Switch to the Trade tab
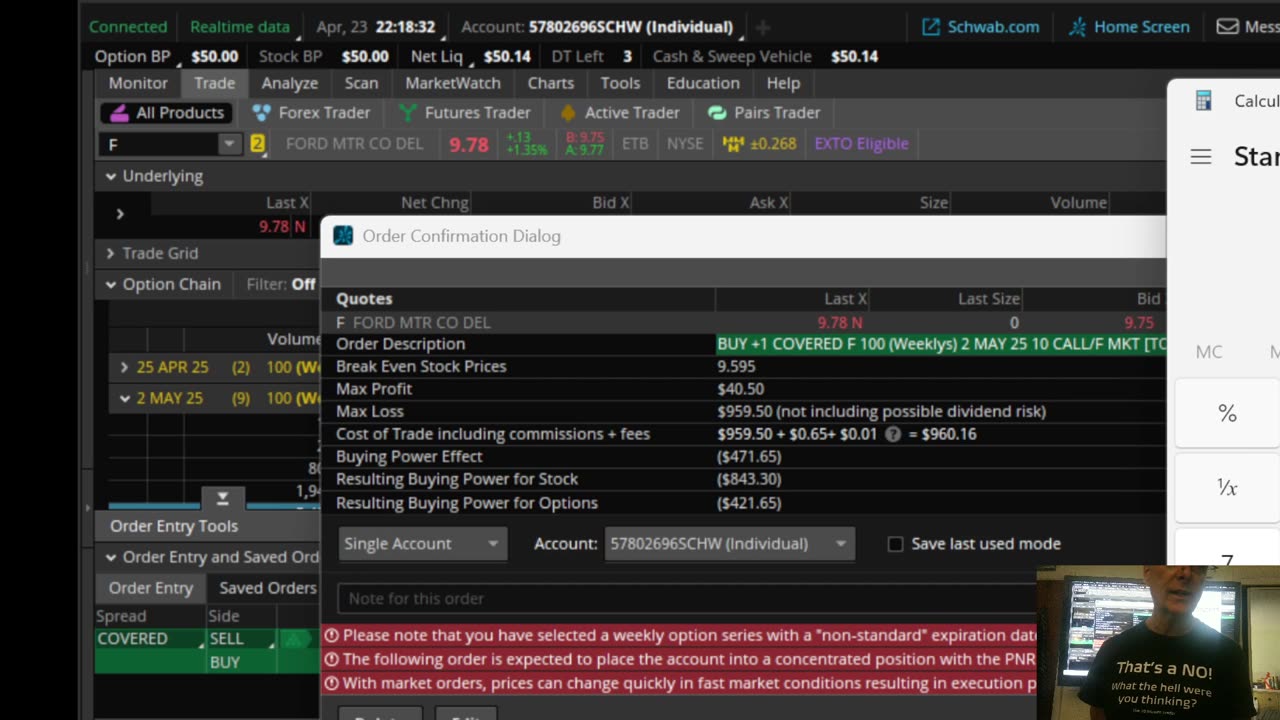1280x720 pixels. 215,83
